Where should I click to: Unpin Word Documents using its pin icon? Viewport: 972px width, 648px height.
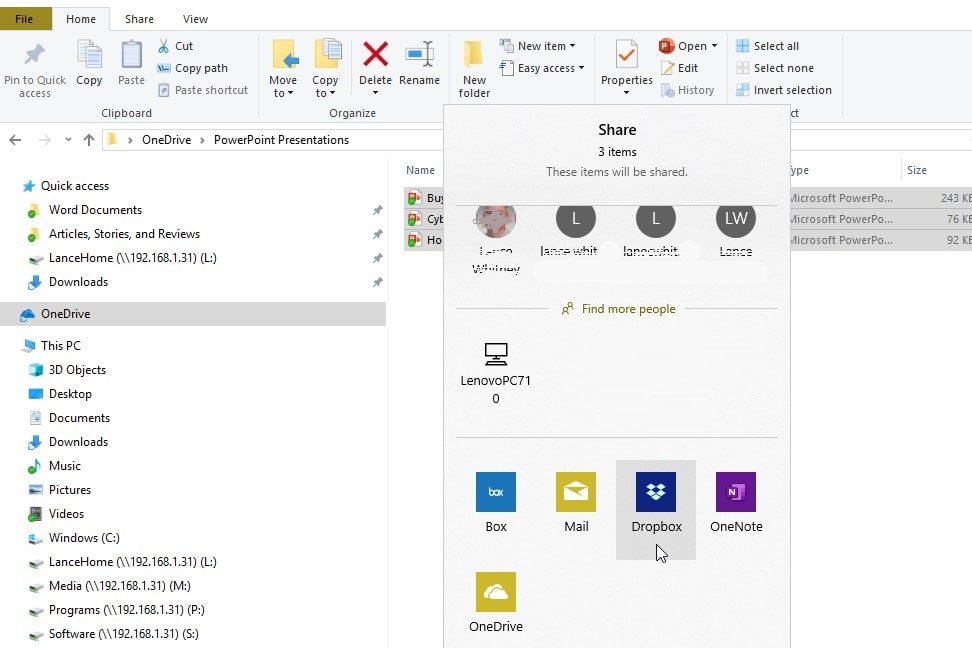378,210
